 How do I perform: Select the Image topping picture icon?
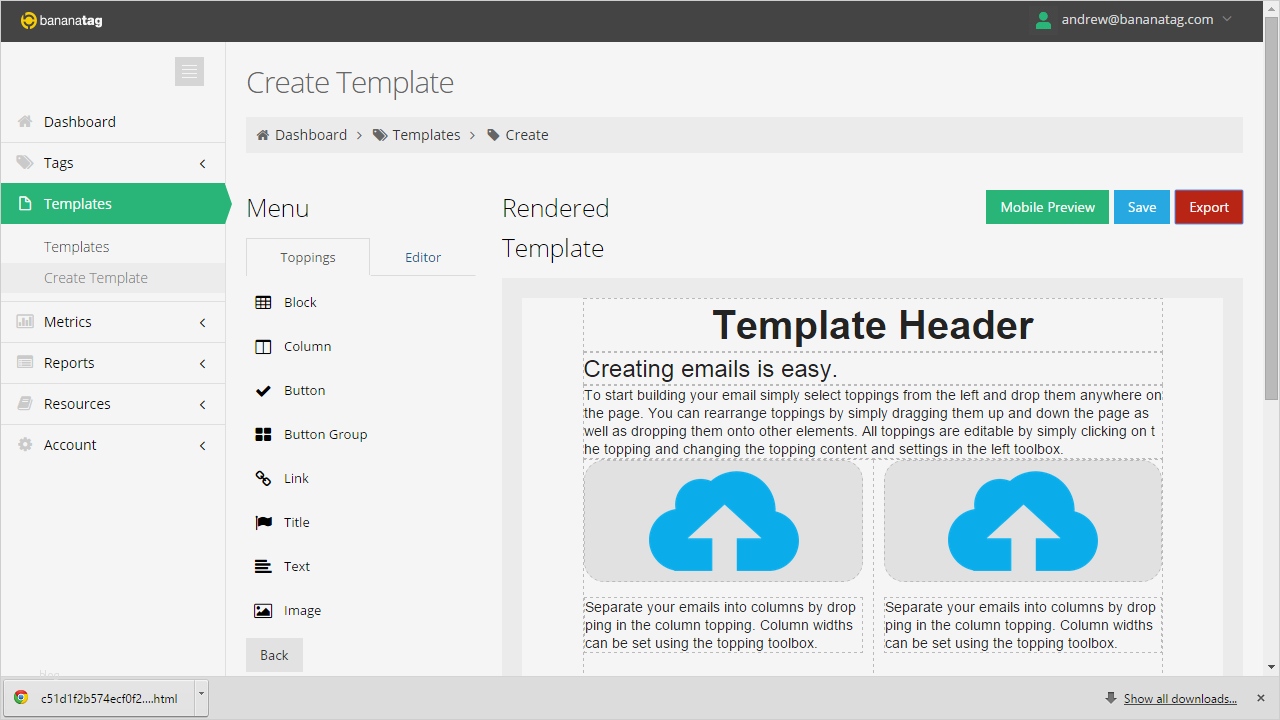[263, 610]
